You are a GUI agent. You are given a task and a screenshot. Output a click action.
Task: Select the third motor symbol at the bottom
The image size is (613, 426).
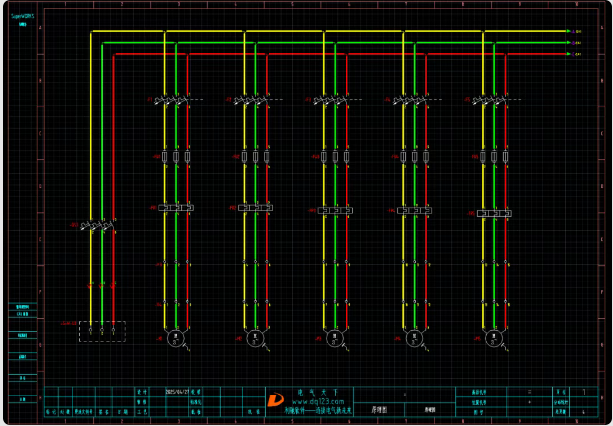pos(336,337)
